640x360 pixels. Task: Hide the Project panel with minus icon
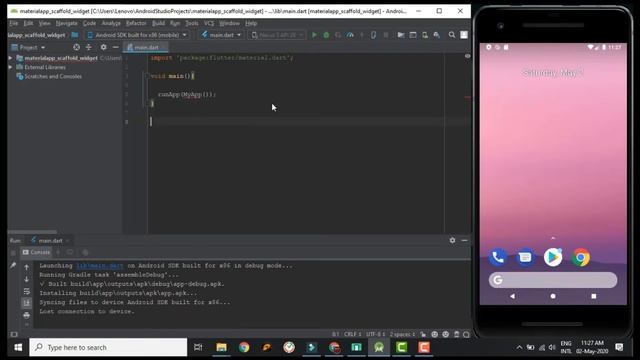[x=116, y=47]
